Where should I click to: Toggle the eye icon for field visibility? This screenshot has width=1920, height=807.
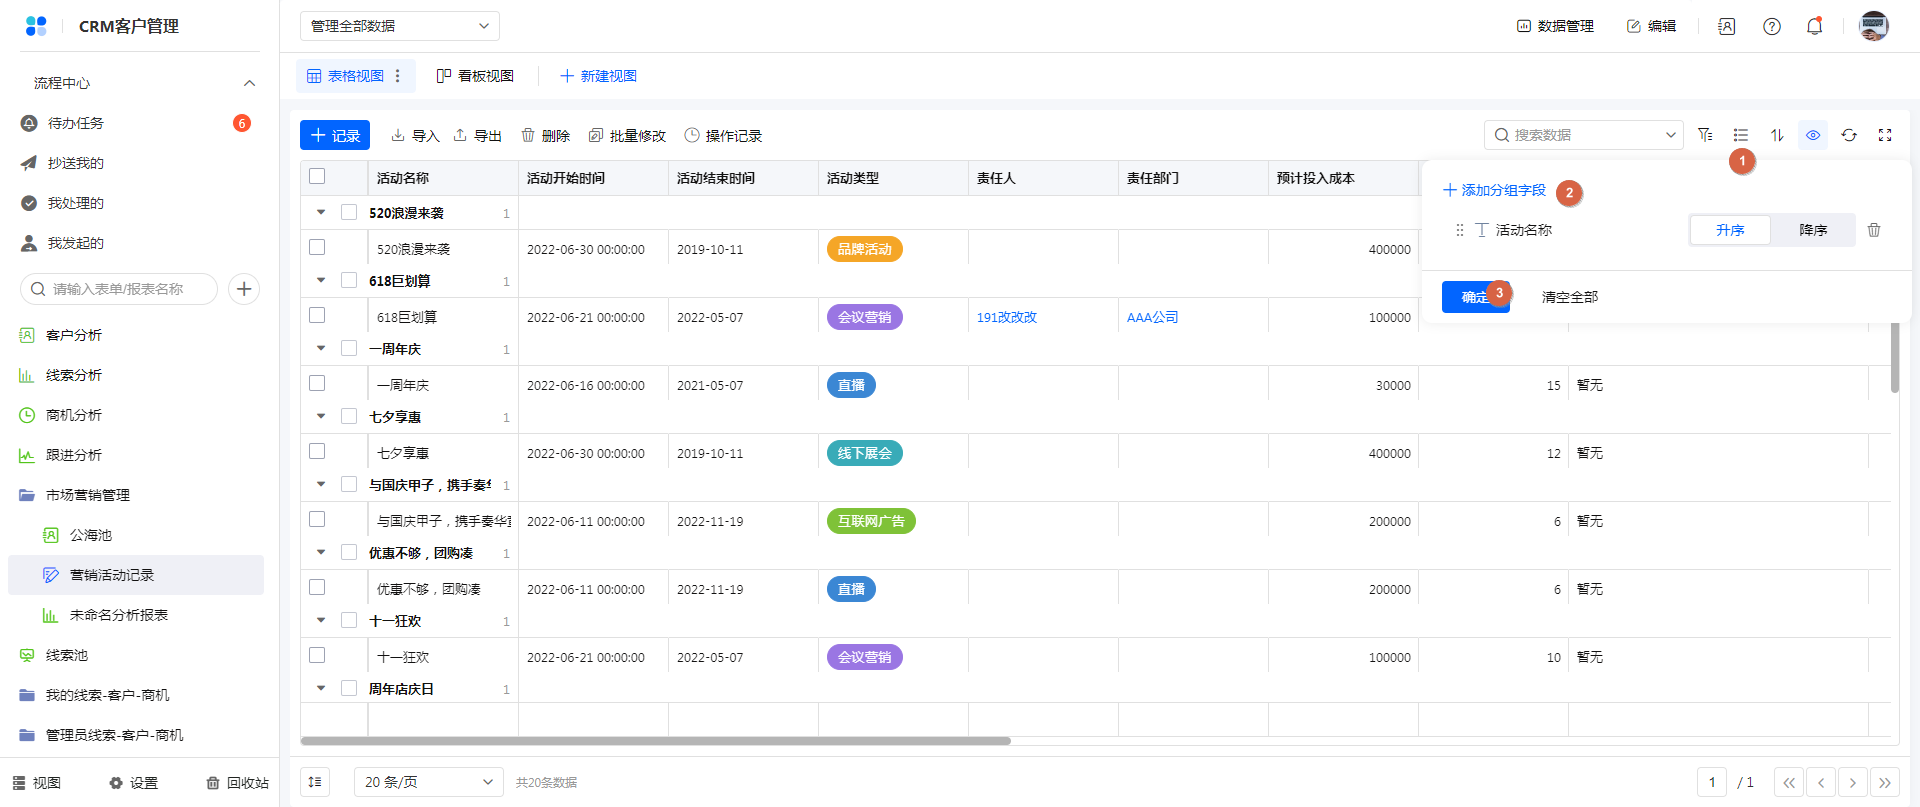[1813, 135]
